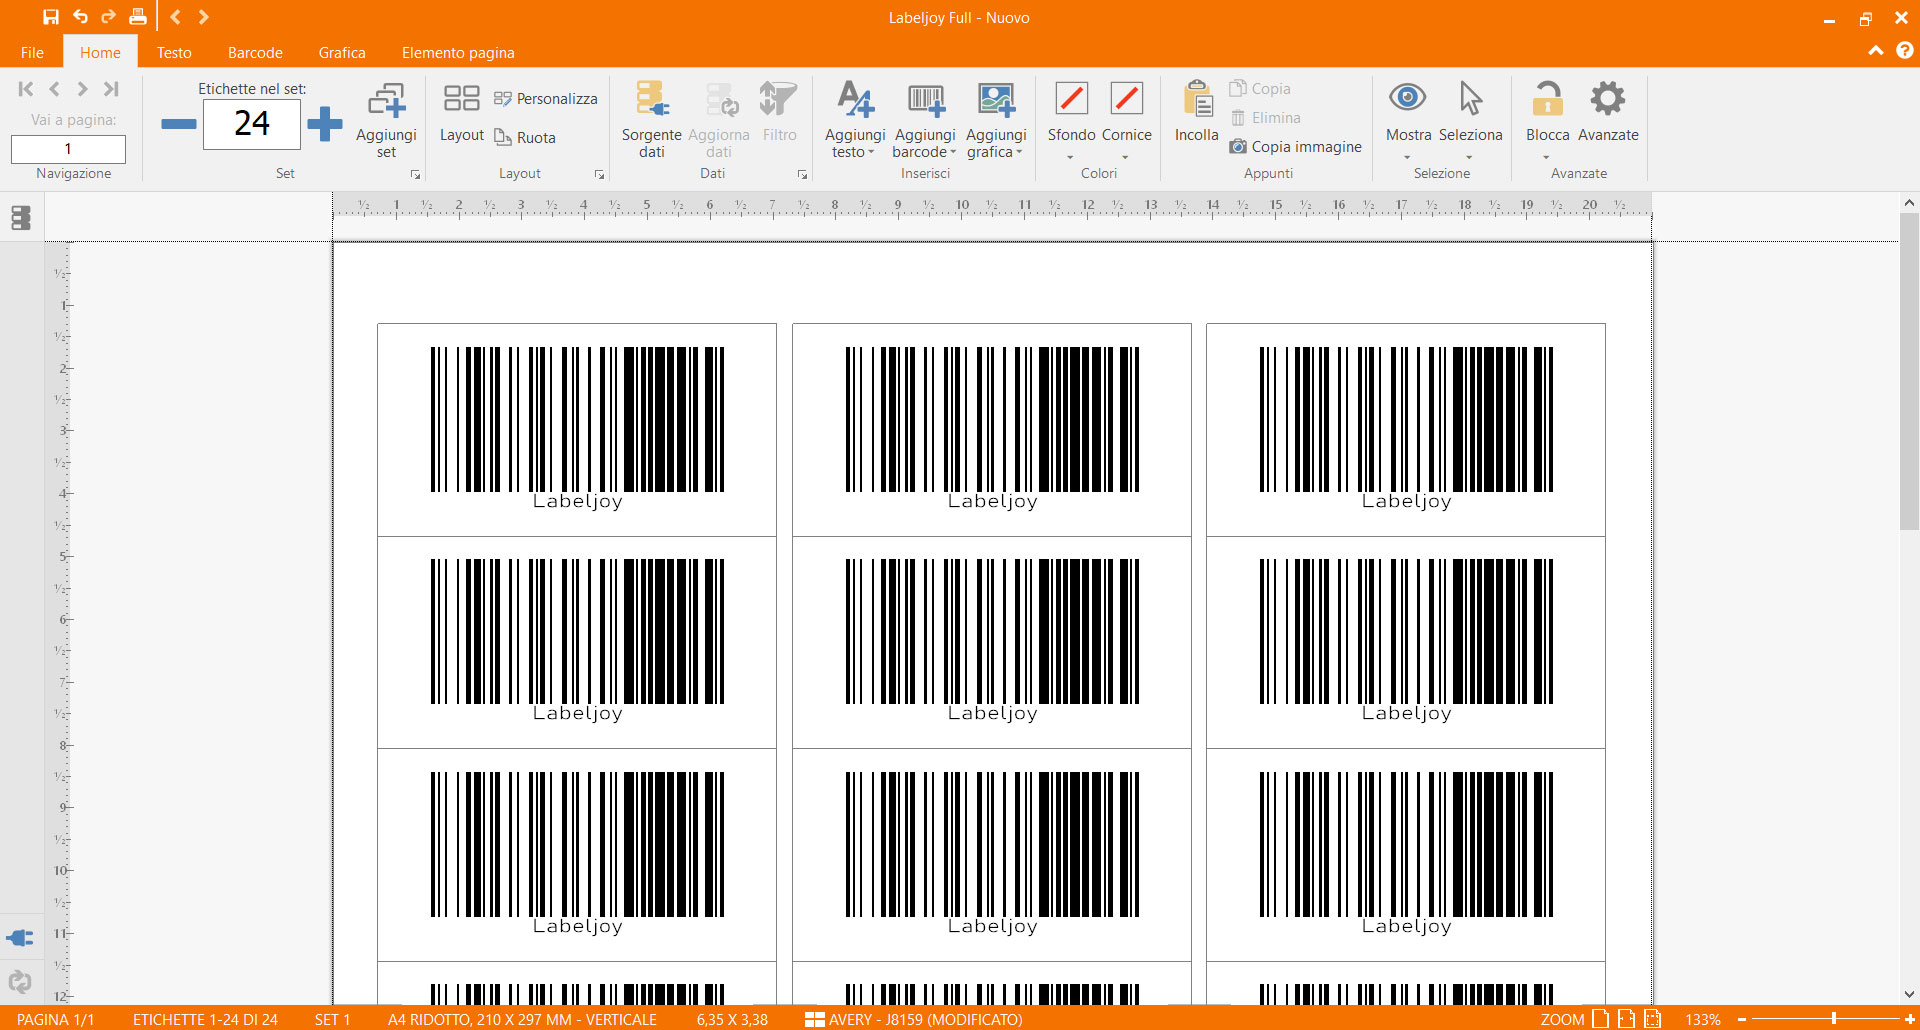Click the refresh icon in left sidebar

pos(20,982)
